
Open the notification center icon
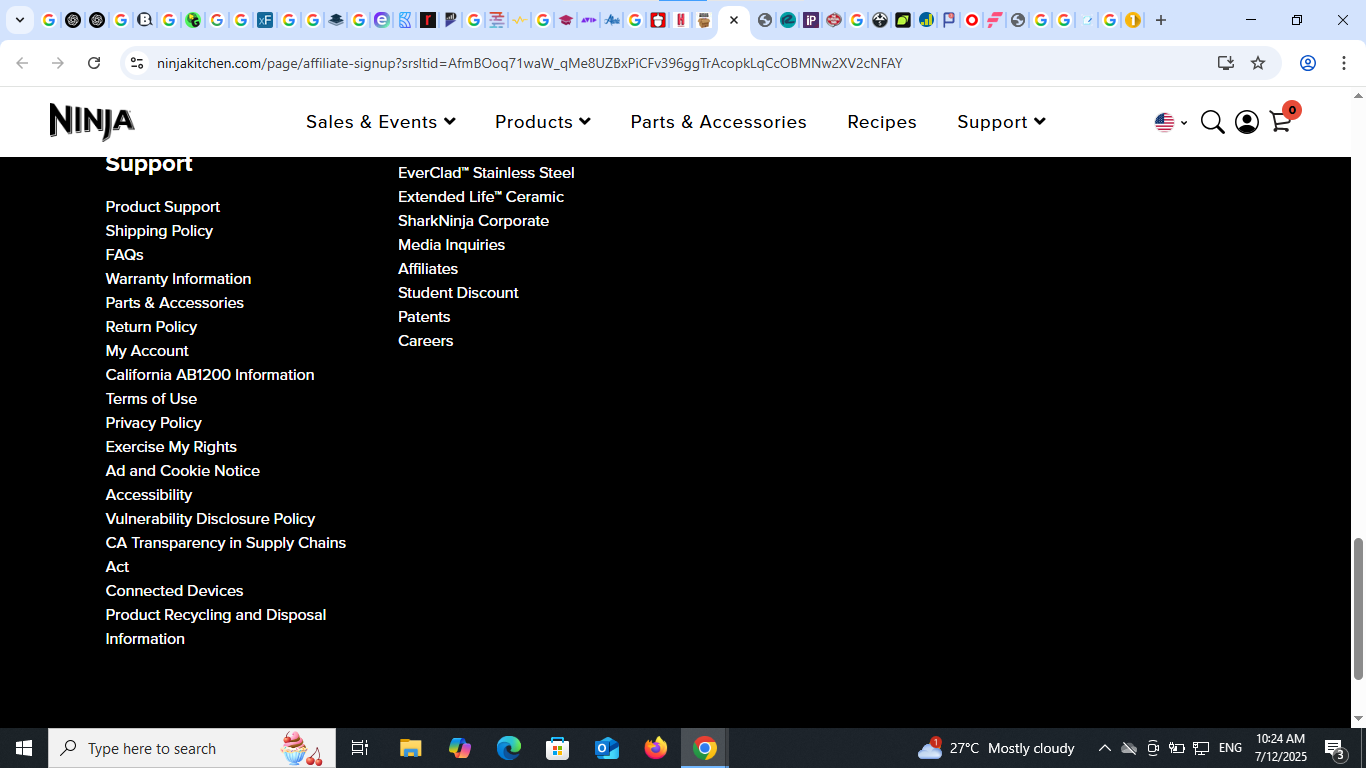pyautogui.click(x=1334, y=748)
